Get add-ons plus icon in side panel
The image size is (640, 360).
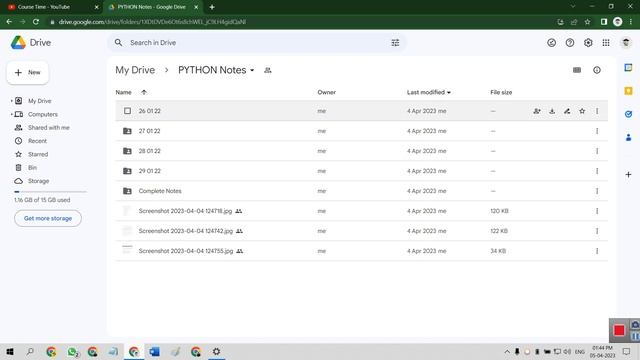628,175
